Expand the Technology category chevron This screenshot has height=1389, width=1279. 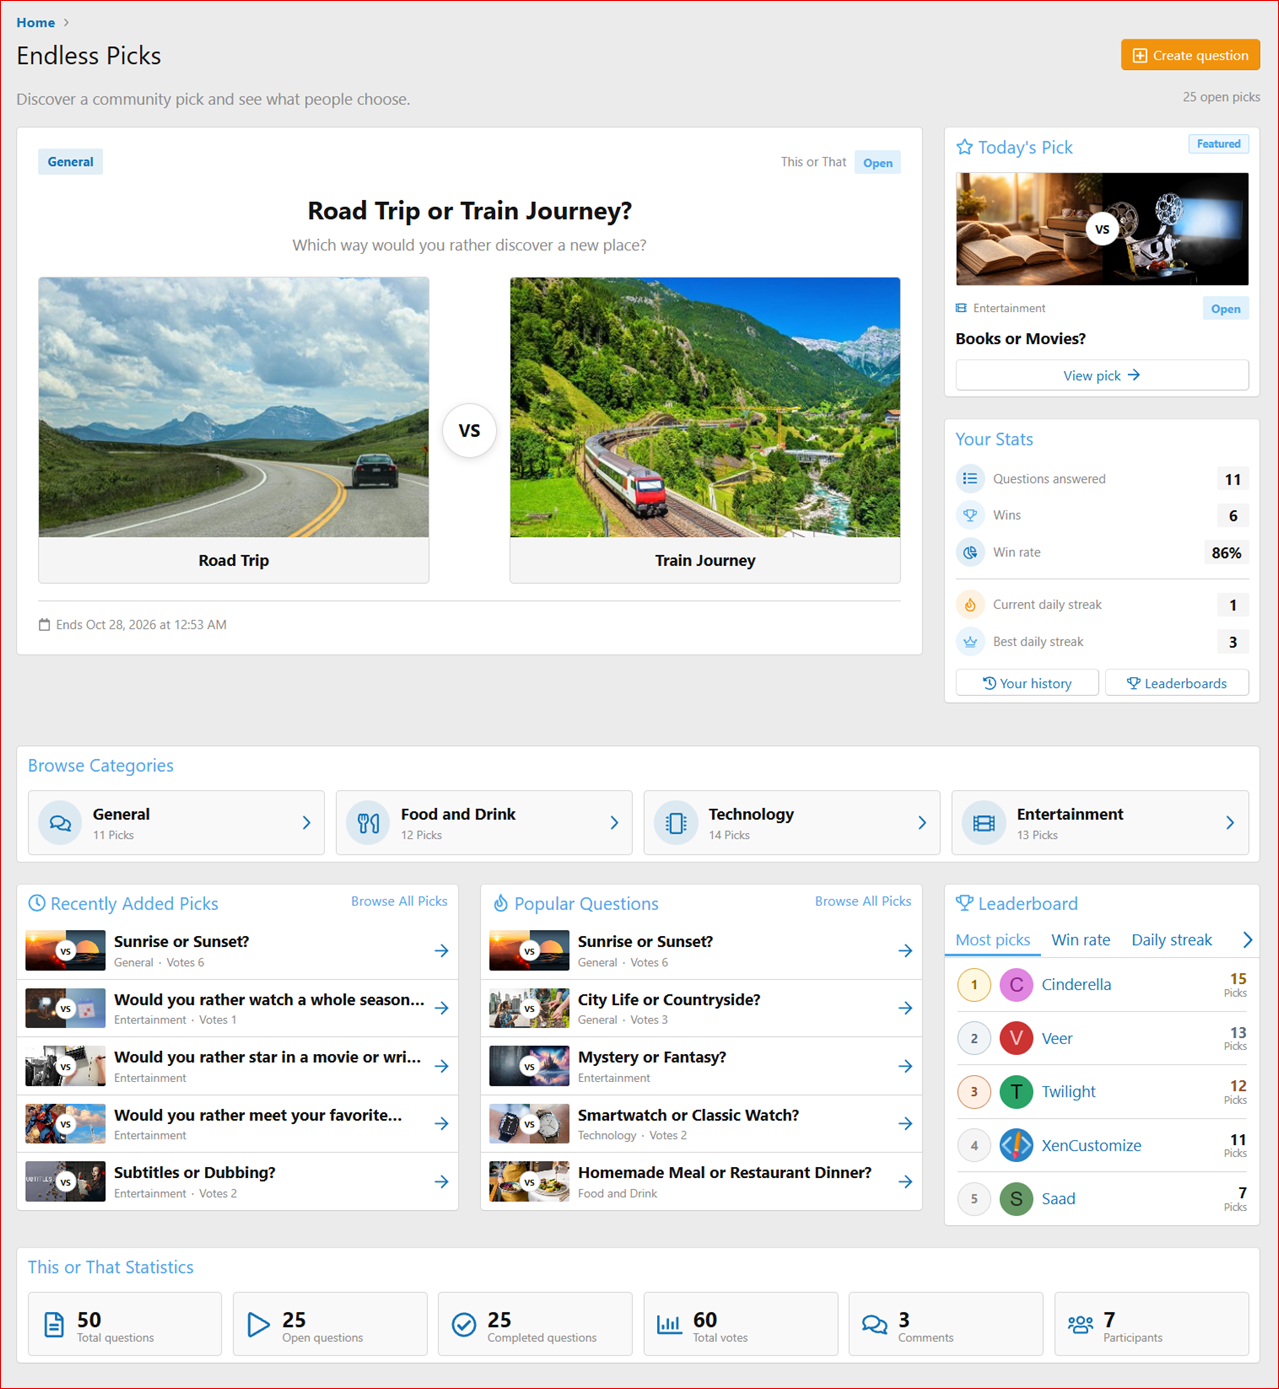coord(922,823)
